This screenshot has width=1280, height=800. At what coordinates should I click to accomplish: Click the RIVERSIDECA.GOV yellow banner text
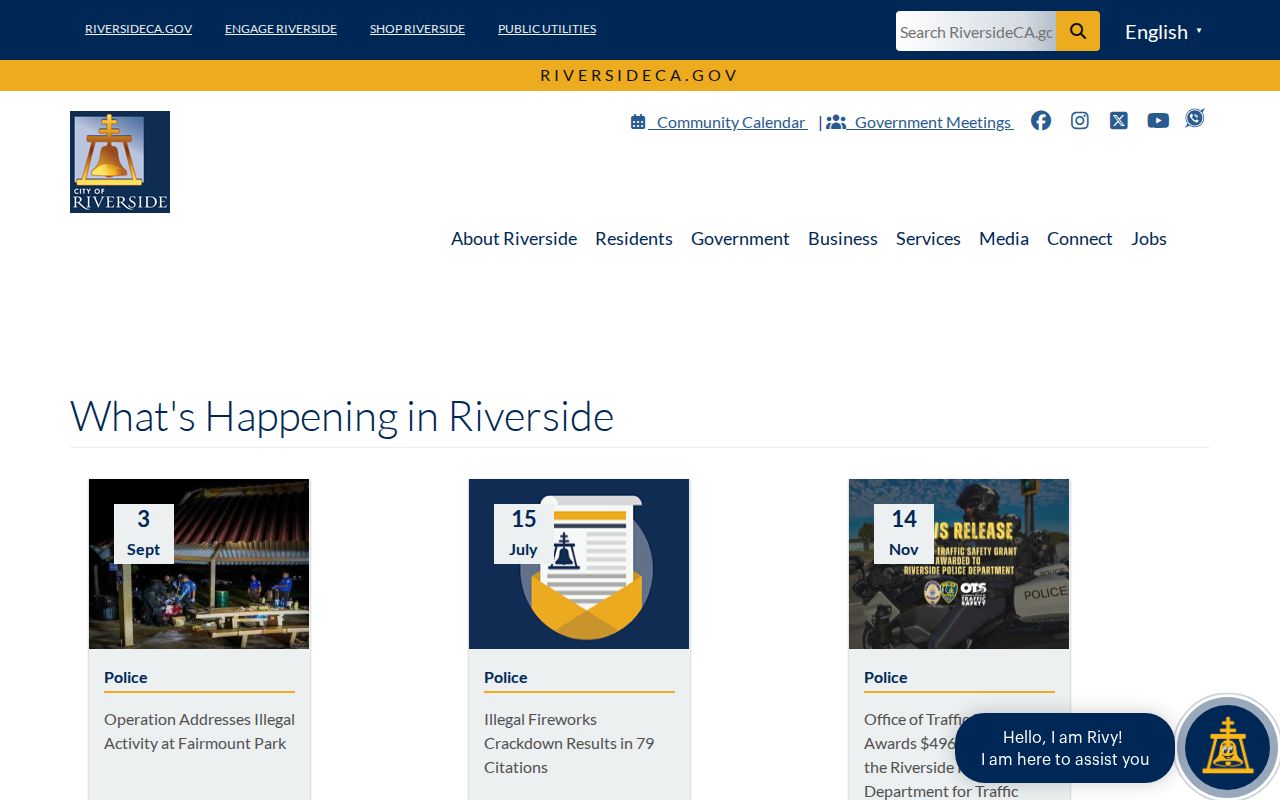[x=639, y=75]
